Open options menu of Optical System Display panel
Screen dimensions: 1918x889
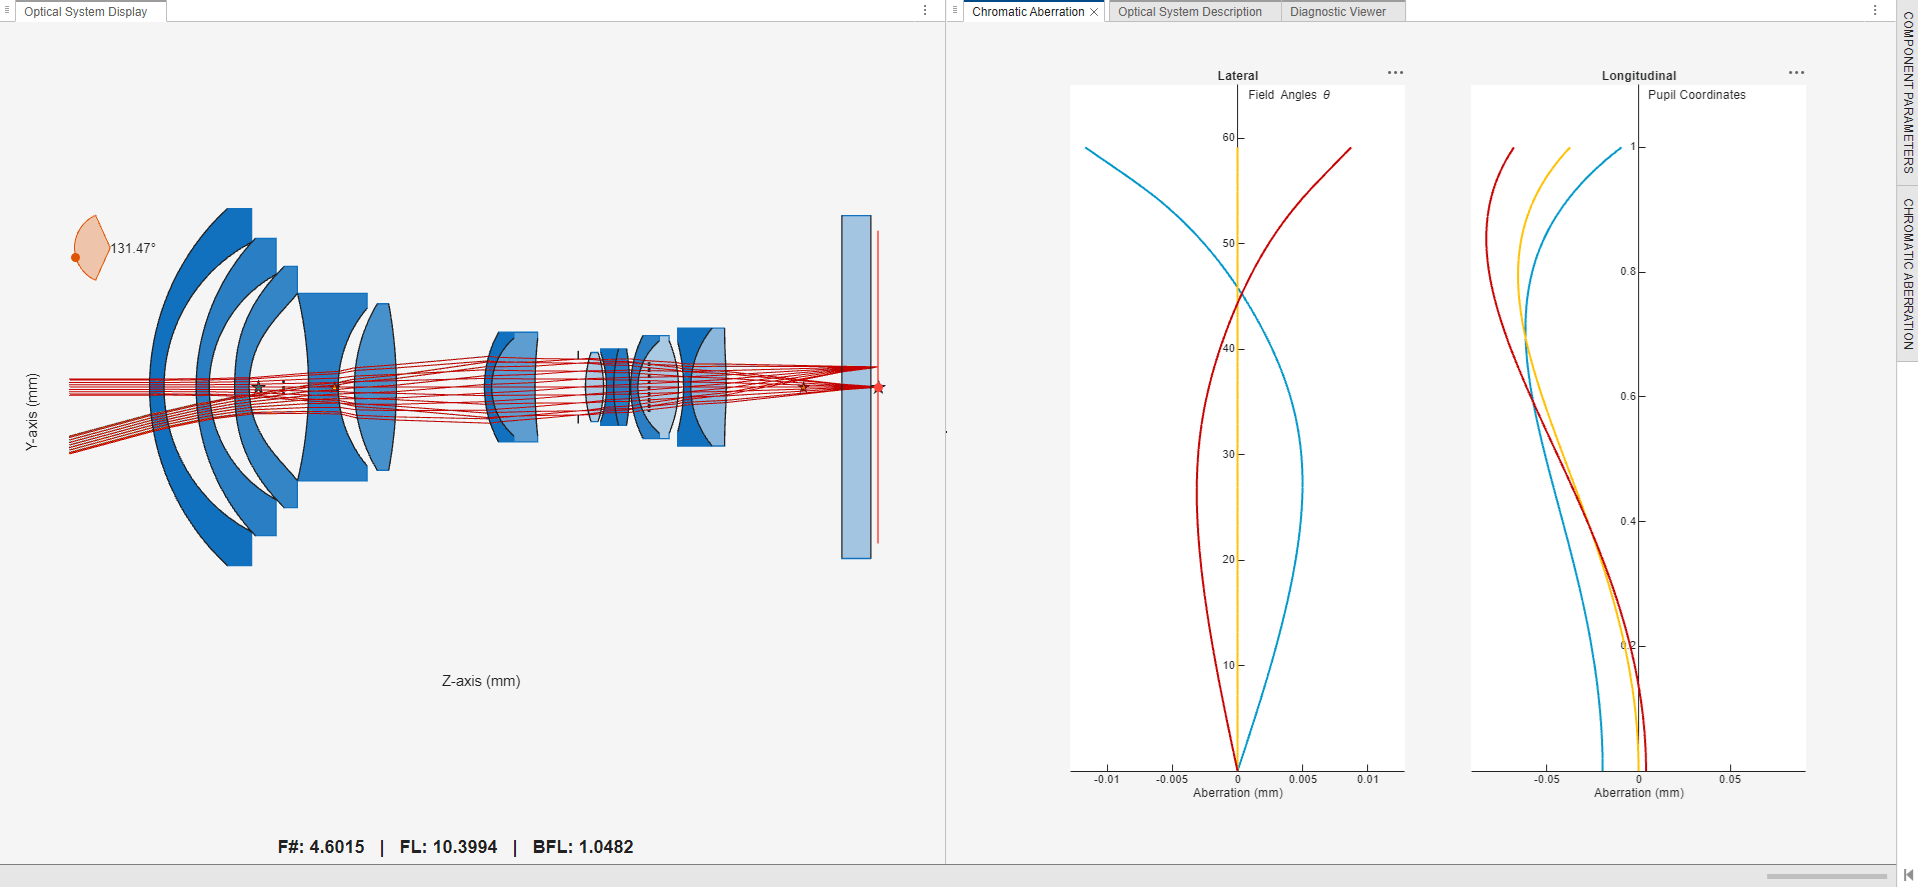pyautogui.click(x=925, y=10)
